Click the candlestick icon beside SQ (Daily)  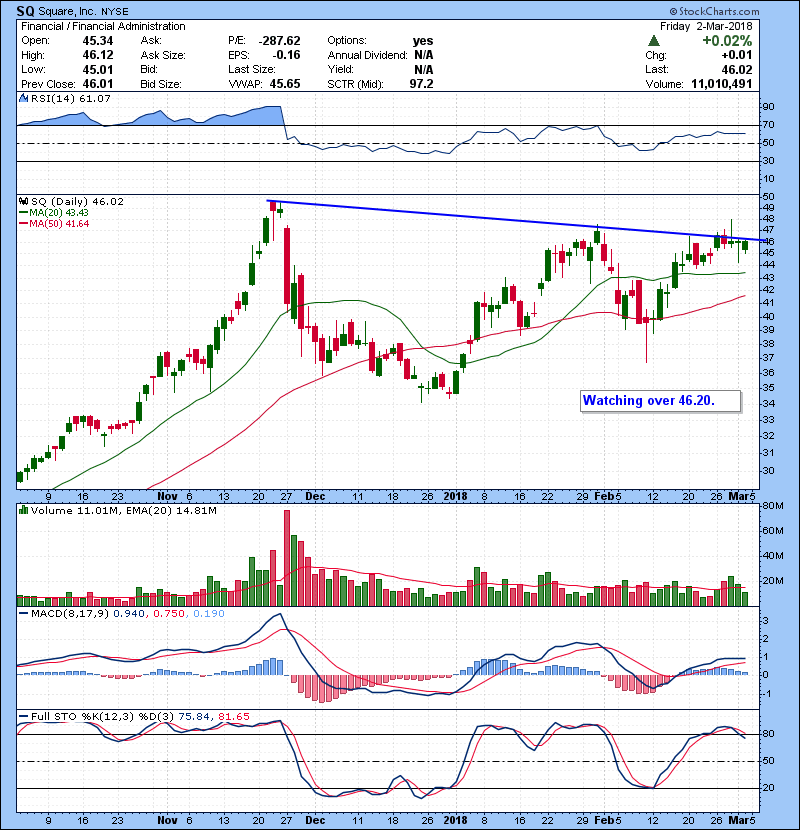pos(23,201)
